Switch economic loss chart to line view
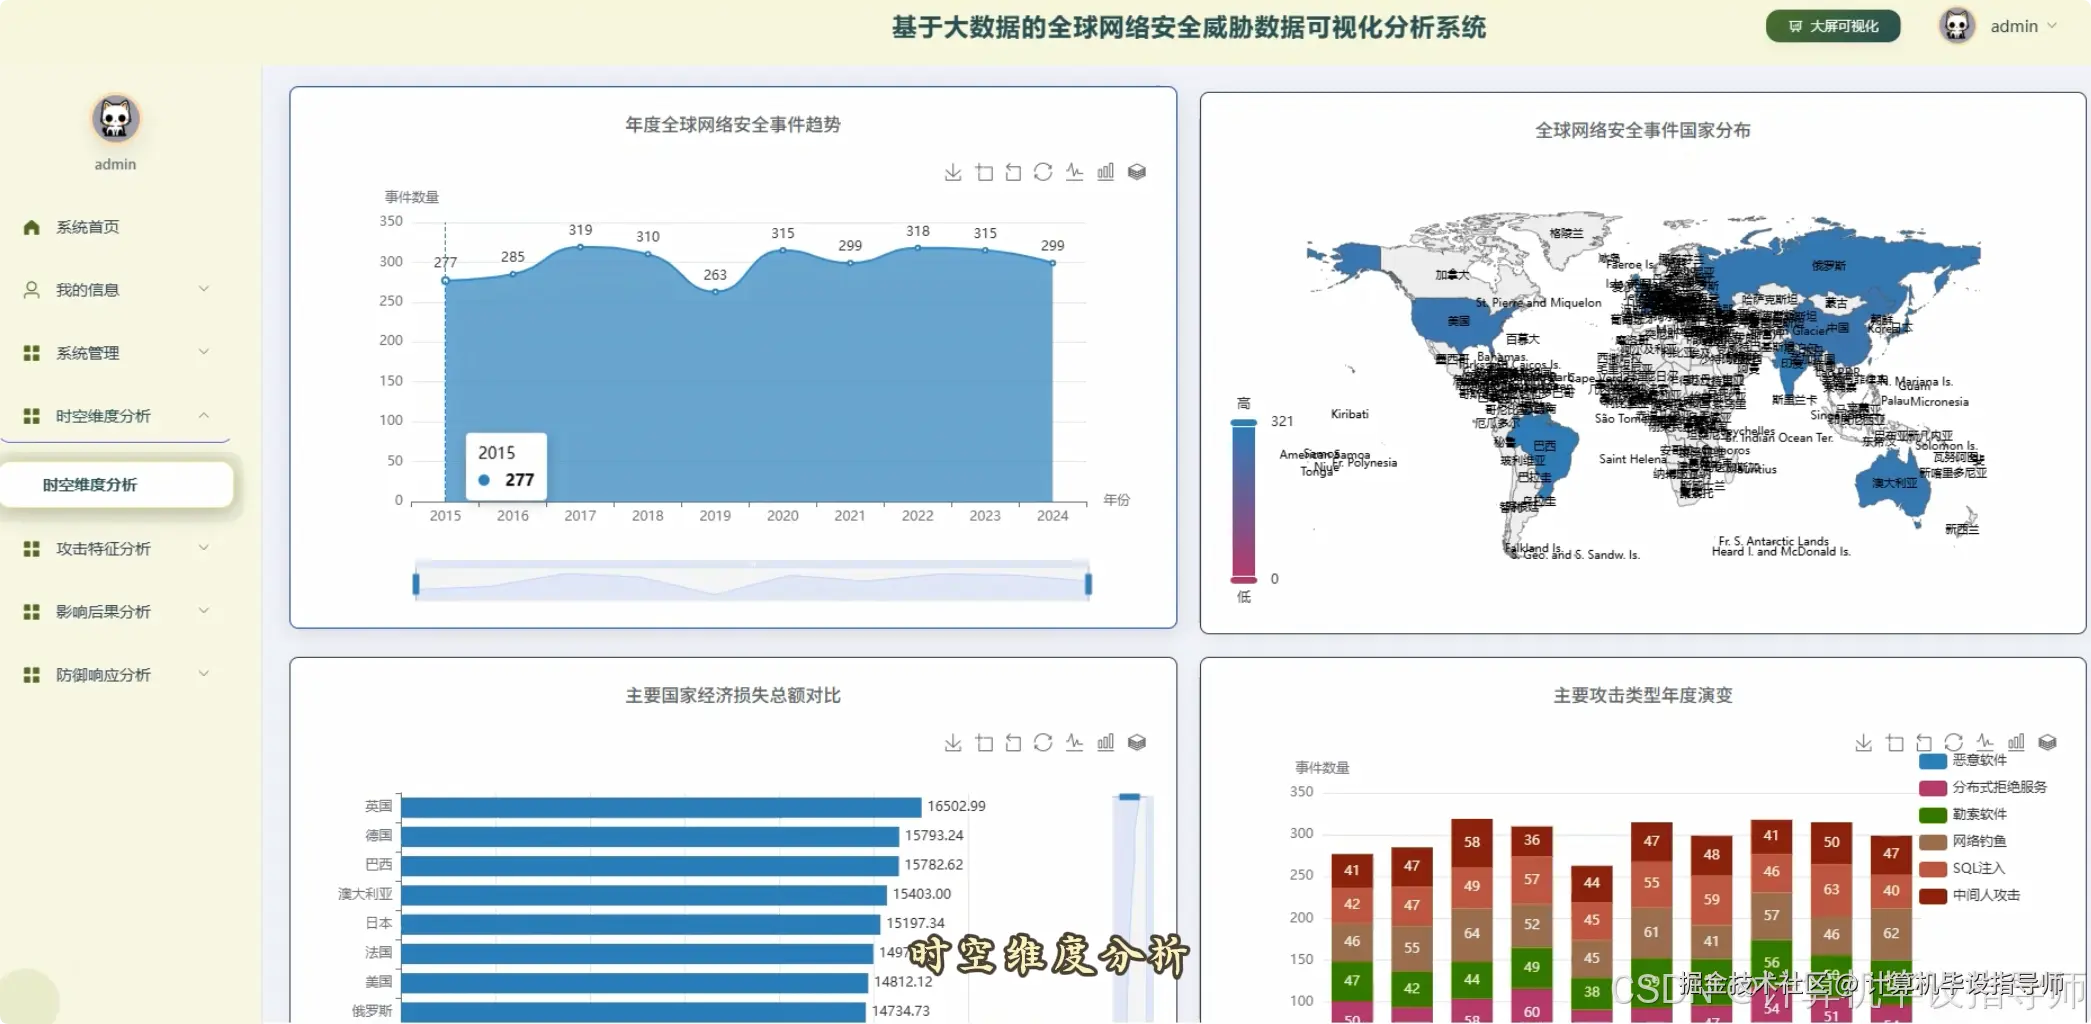2091x1024 pixels. pyautogui.click(x=1074, y=742)
